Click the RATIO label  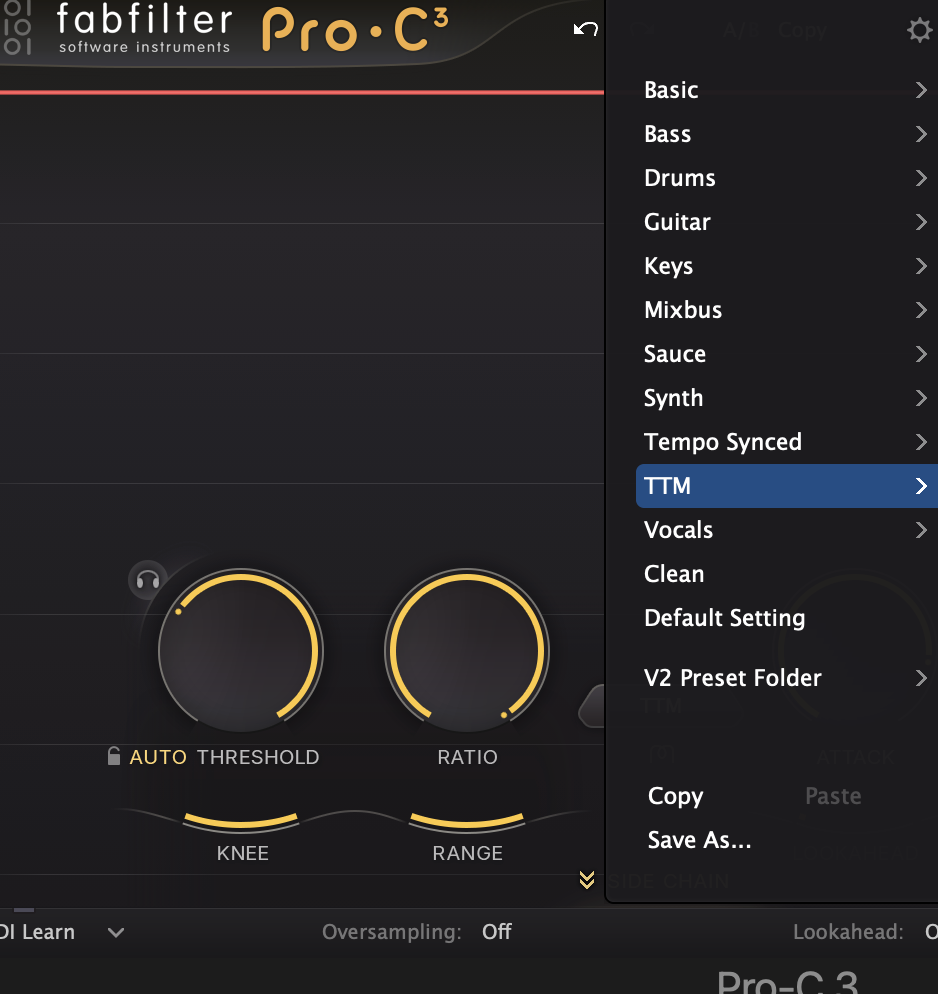point(468,757)
